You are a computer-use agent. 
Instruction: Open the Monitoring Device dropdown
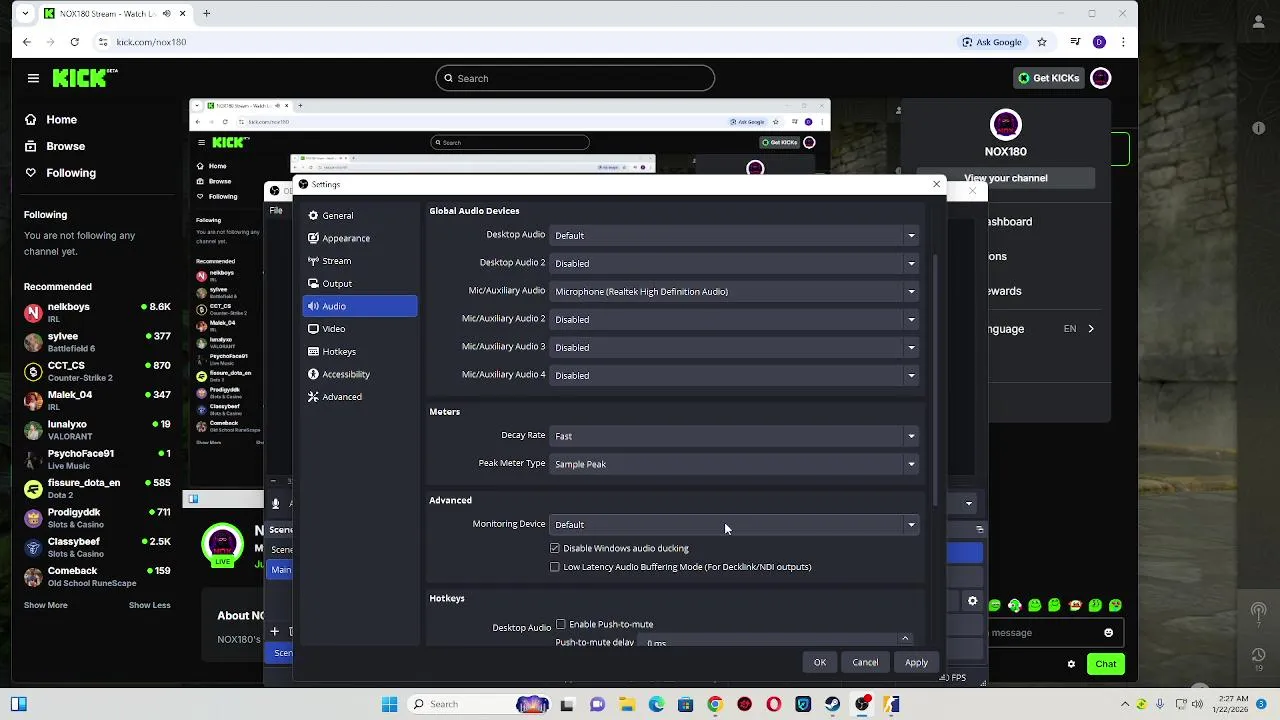[734, 525]
